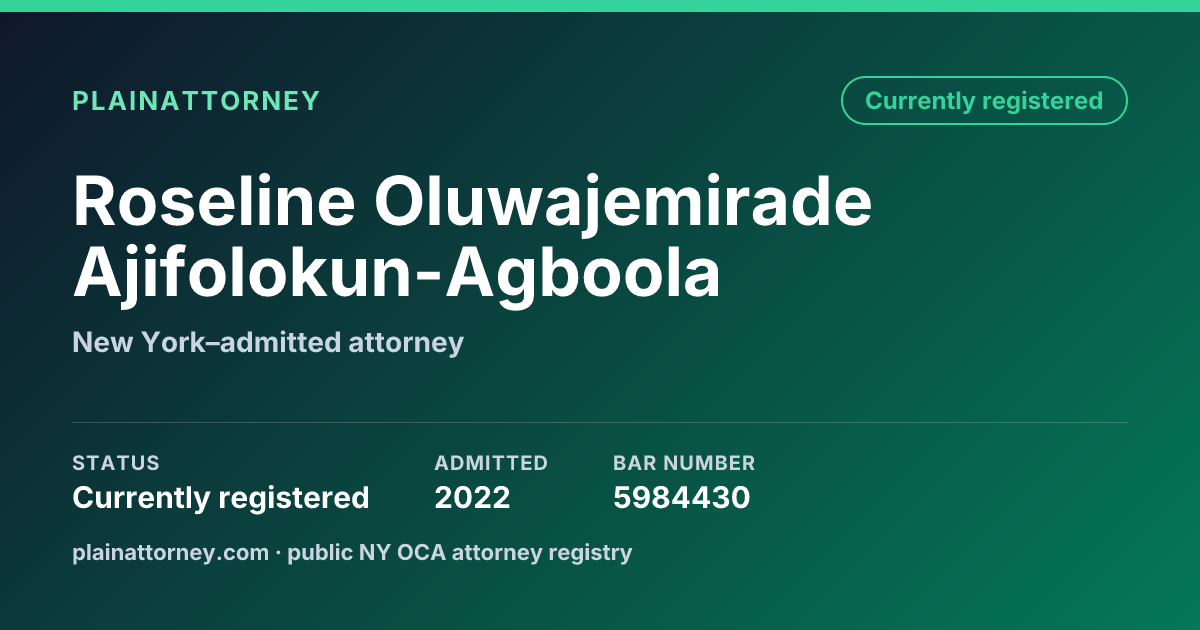The height and width of the screenshot is (630, 1200).
Task: Click the middle name Oluwajemirade in heading
Action: pos(623,204)
